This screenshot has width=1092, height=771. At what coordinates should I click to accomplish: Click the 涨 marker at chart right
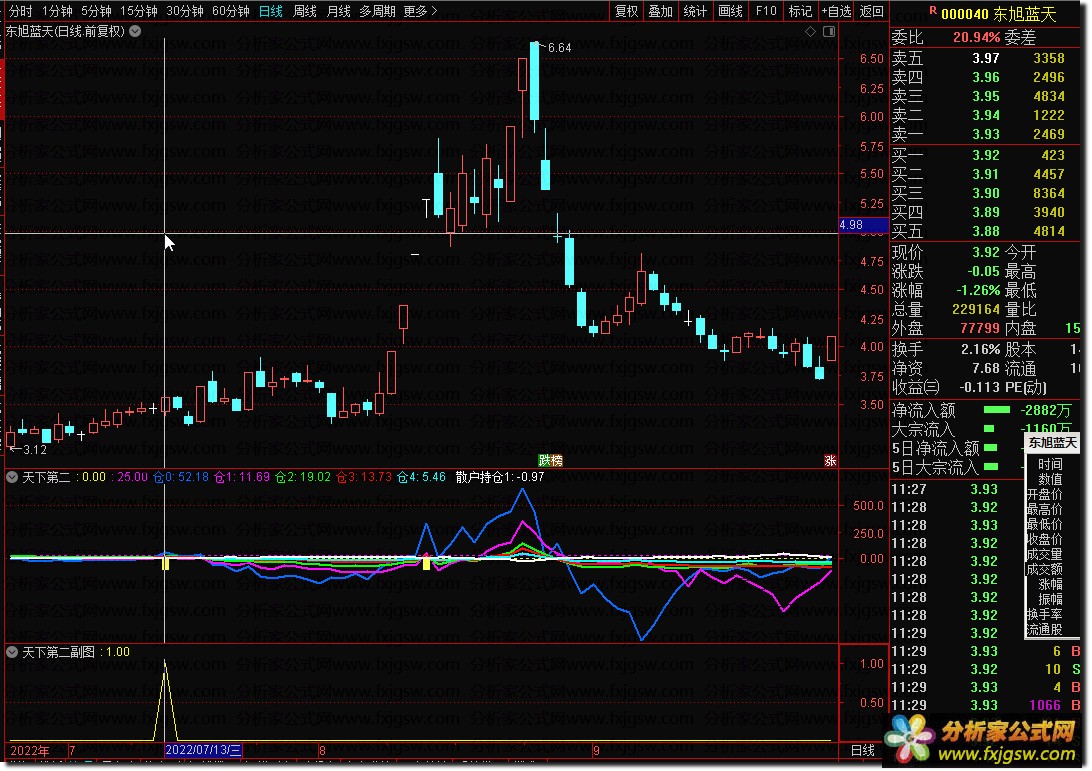pos(830,460)
